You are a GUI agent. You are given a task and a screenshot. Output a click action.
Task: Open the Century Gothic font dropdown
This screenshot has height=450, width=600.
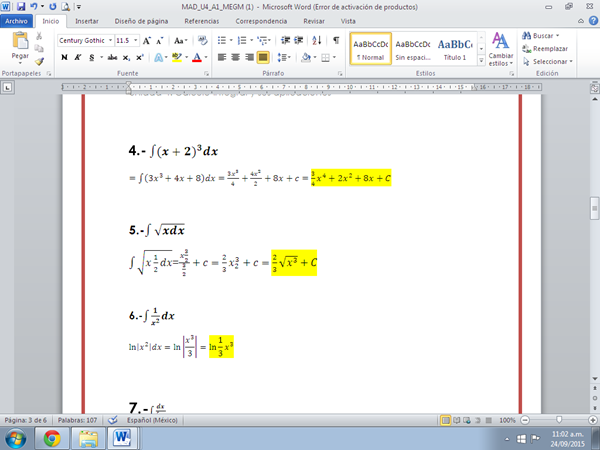tap(110, 40)
